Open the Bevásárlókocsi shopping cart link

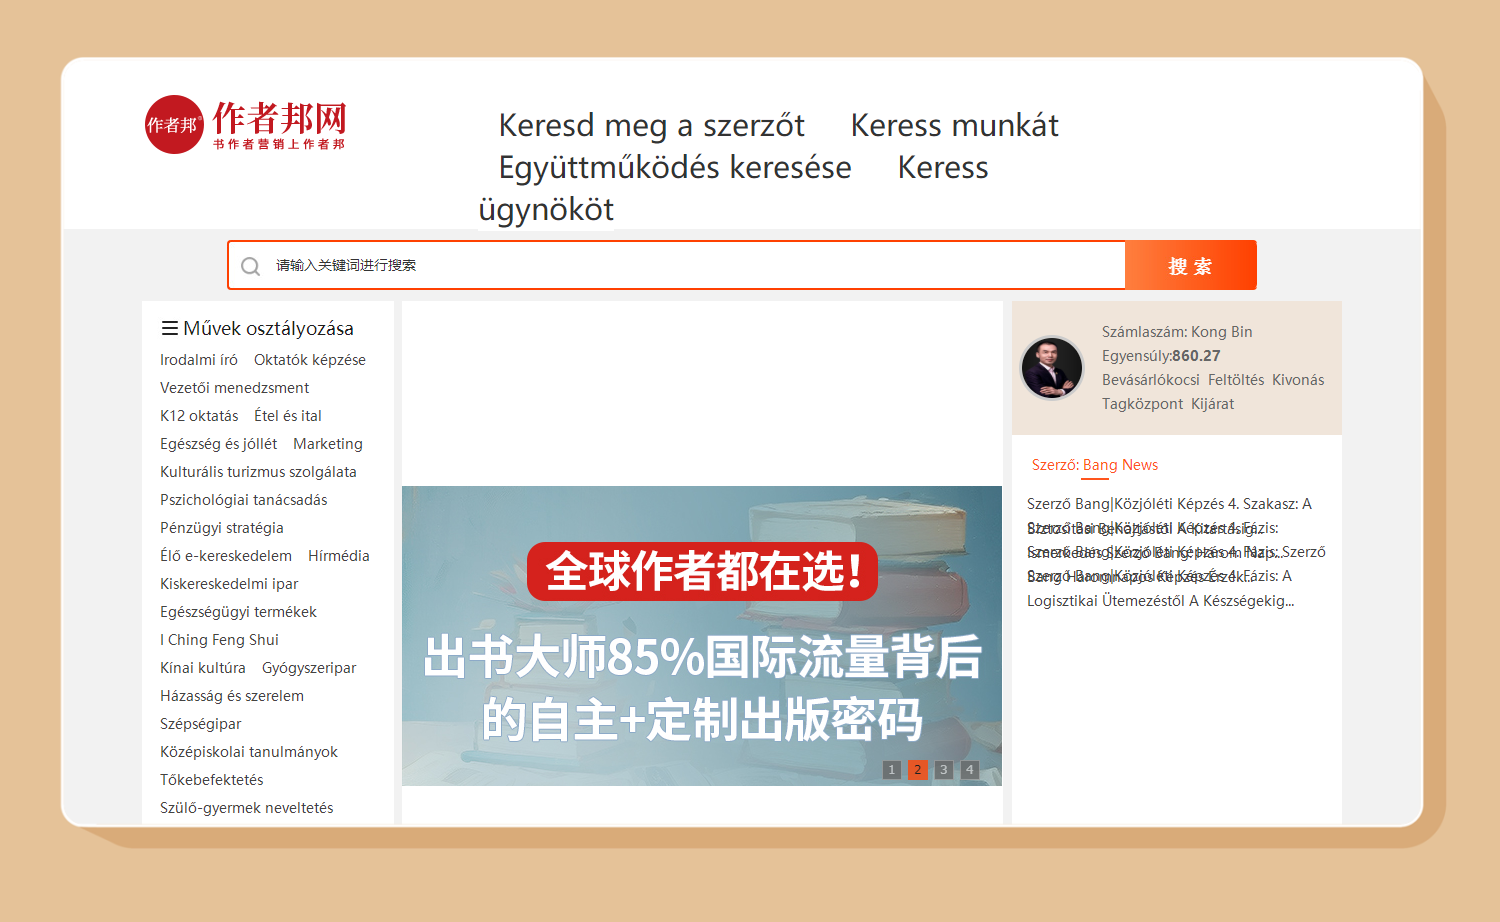[x=1150, y=380]
